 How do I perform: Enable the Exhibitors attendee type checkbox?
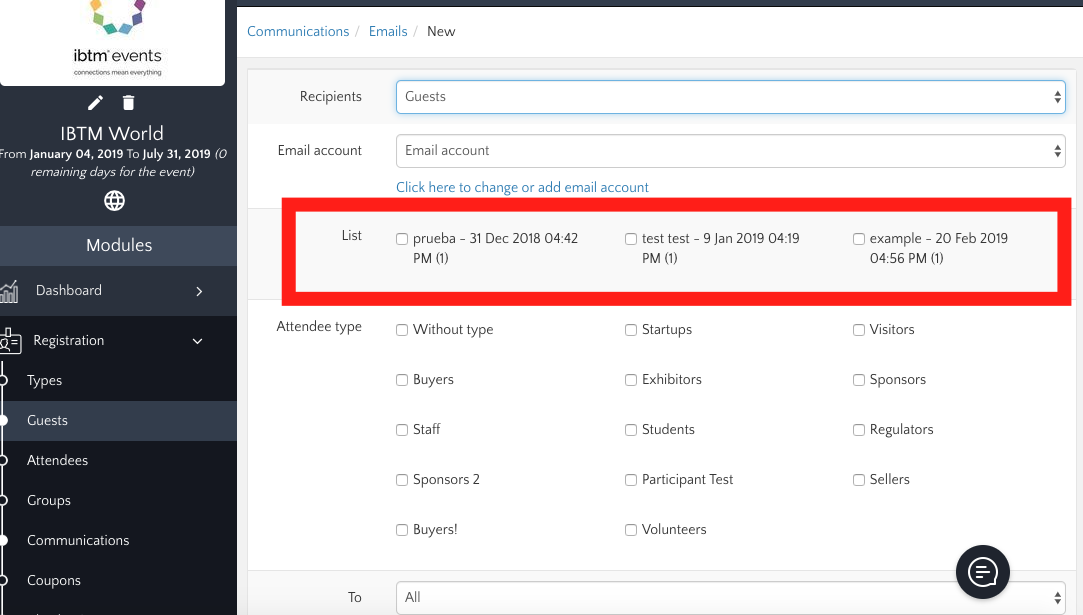[x=631, y=380]
